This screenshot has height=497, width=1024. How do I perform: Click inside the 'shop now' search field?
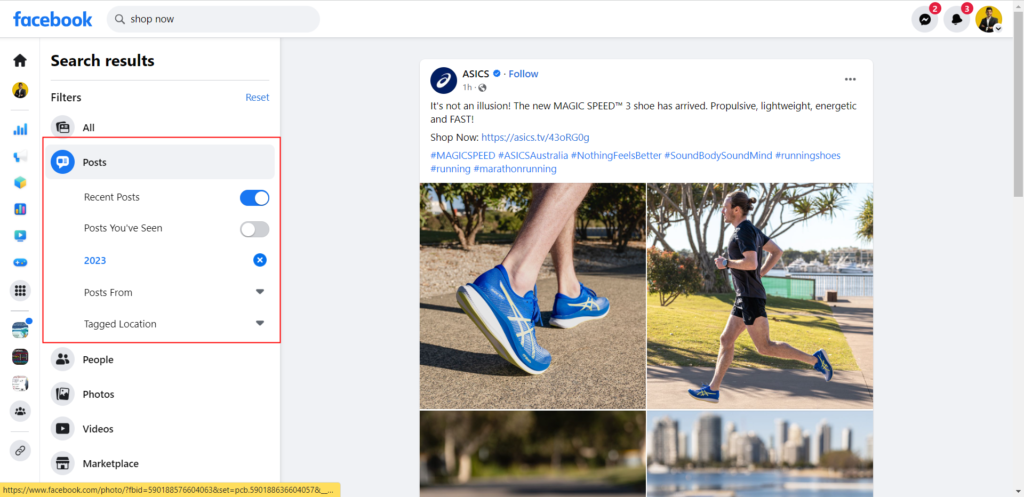click(214, 20)
